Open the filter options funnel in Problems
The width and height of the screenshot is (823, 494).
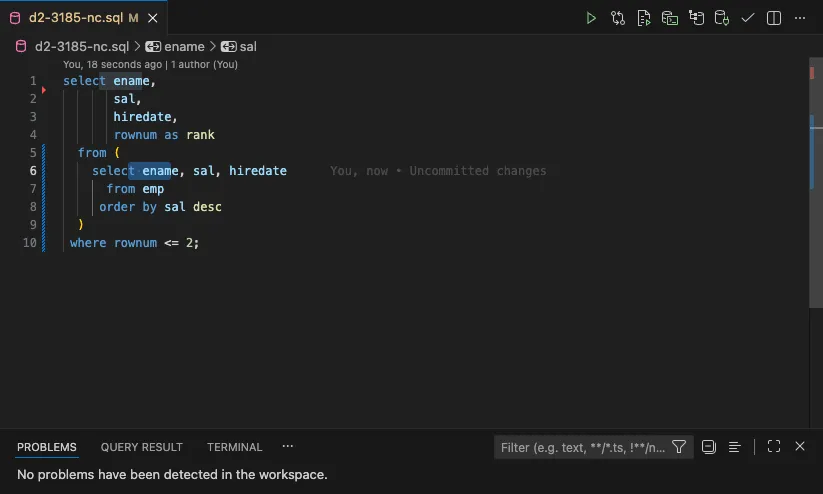[x=679, y=447]
